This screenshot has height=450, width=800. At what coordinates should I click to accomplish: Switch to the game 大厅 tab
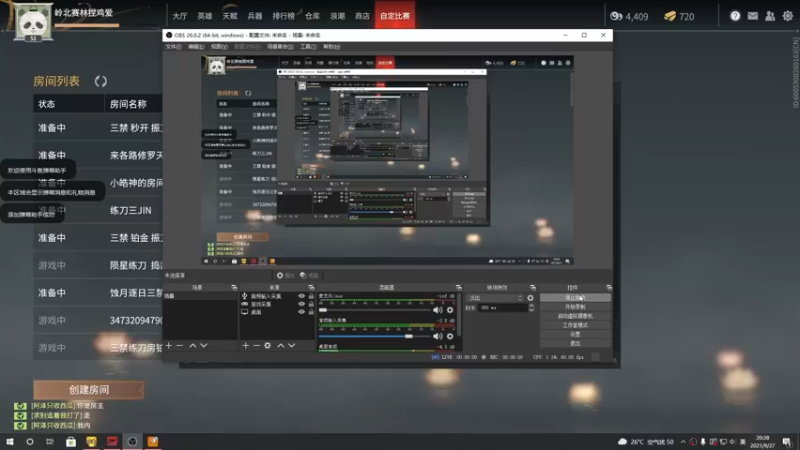pyautogui.click(x=180, y=16)
